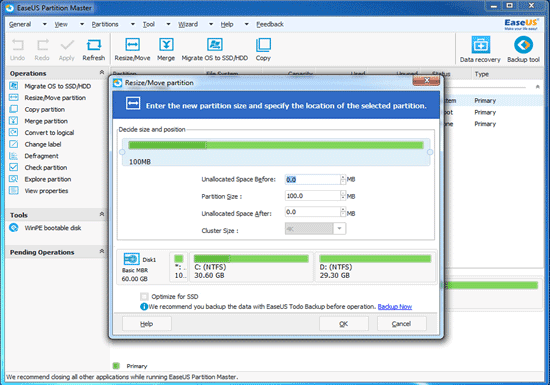Open the Wizard menu
Screen dimensions: 550x385
pyautogui.click(x=188, y=24)
